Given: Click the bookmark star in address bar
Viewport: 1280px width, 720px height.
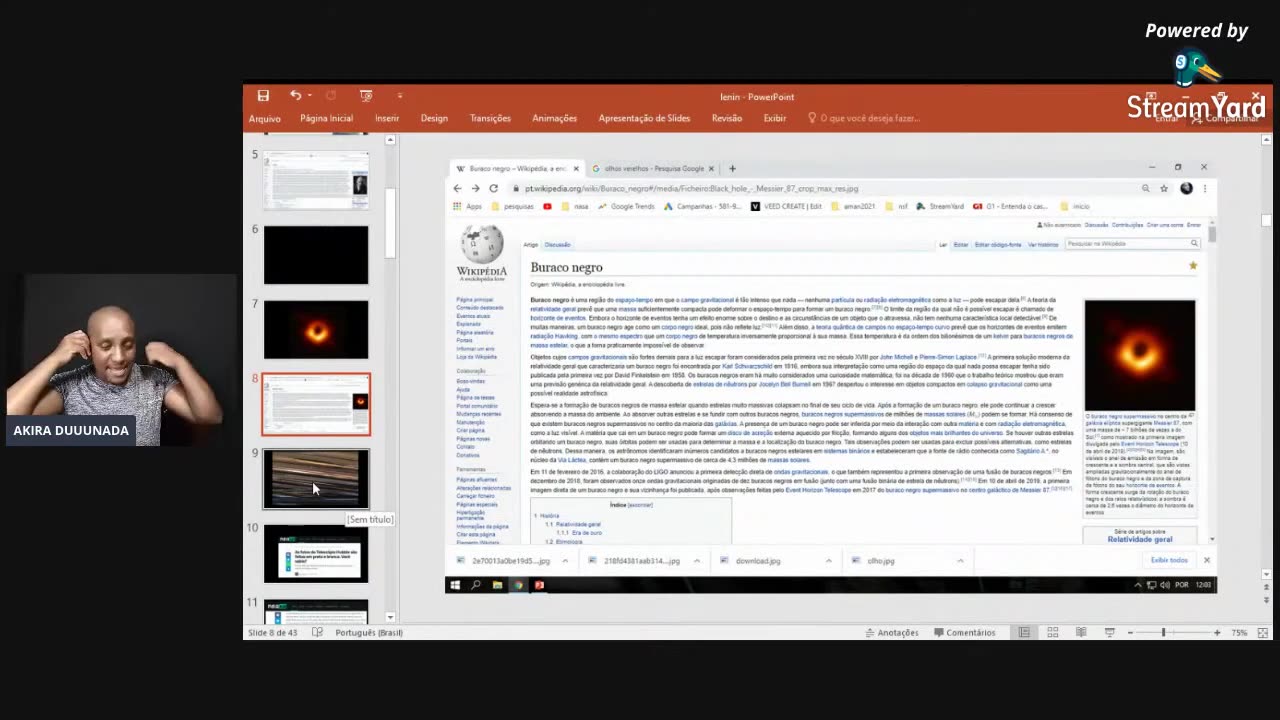Looking at the screenshot, I should [x=1164, y=188].
